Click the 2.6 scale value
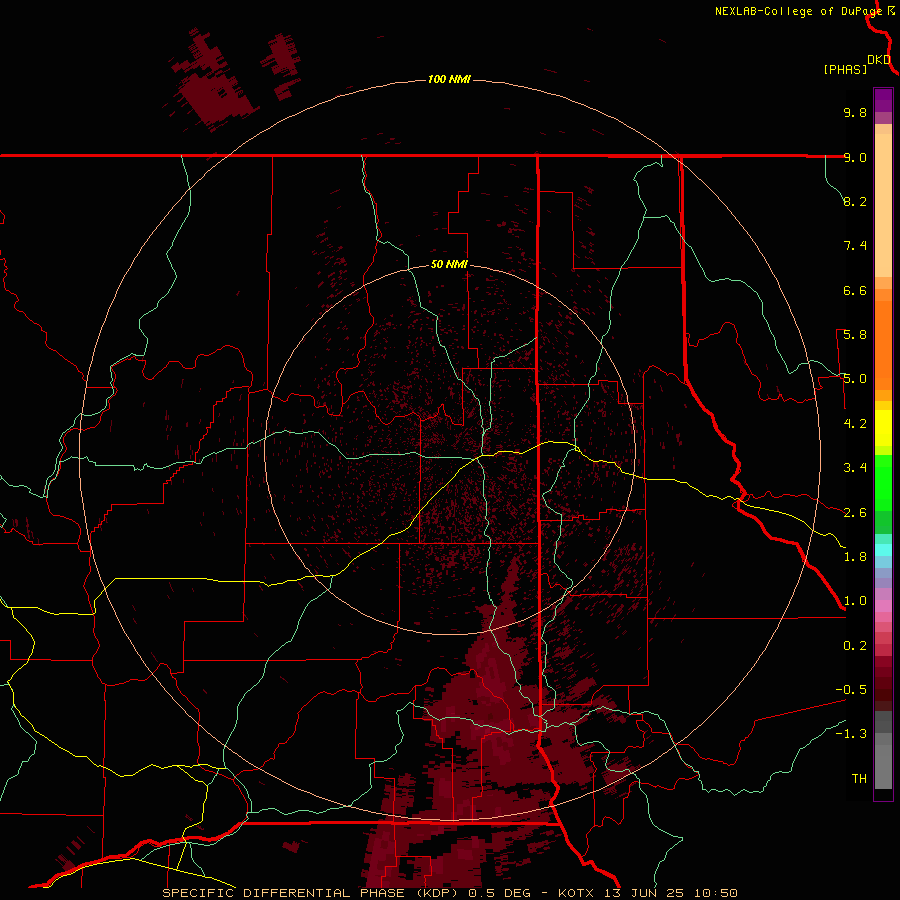This screenshot has width=900, height=900. 855,513
